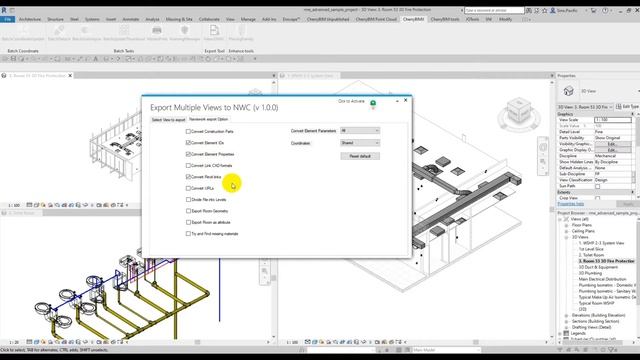
Task: Select Typical Room WSHP view
Action: (596, 303)
